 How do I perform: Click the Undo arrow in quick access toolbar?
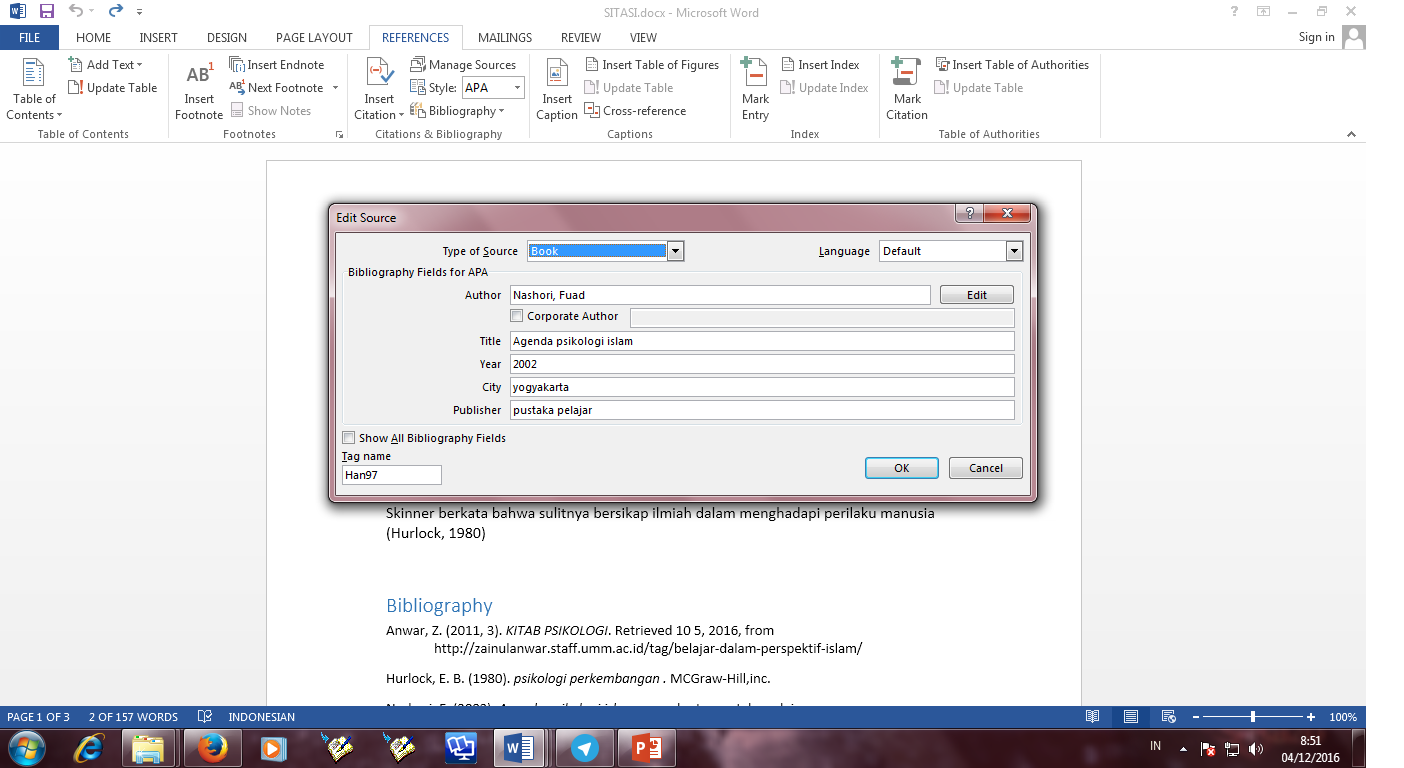click(x=76, y=12)
